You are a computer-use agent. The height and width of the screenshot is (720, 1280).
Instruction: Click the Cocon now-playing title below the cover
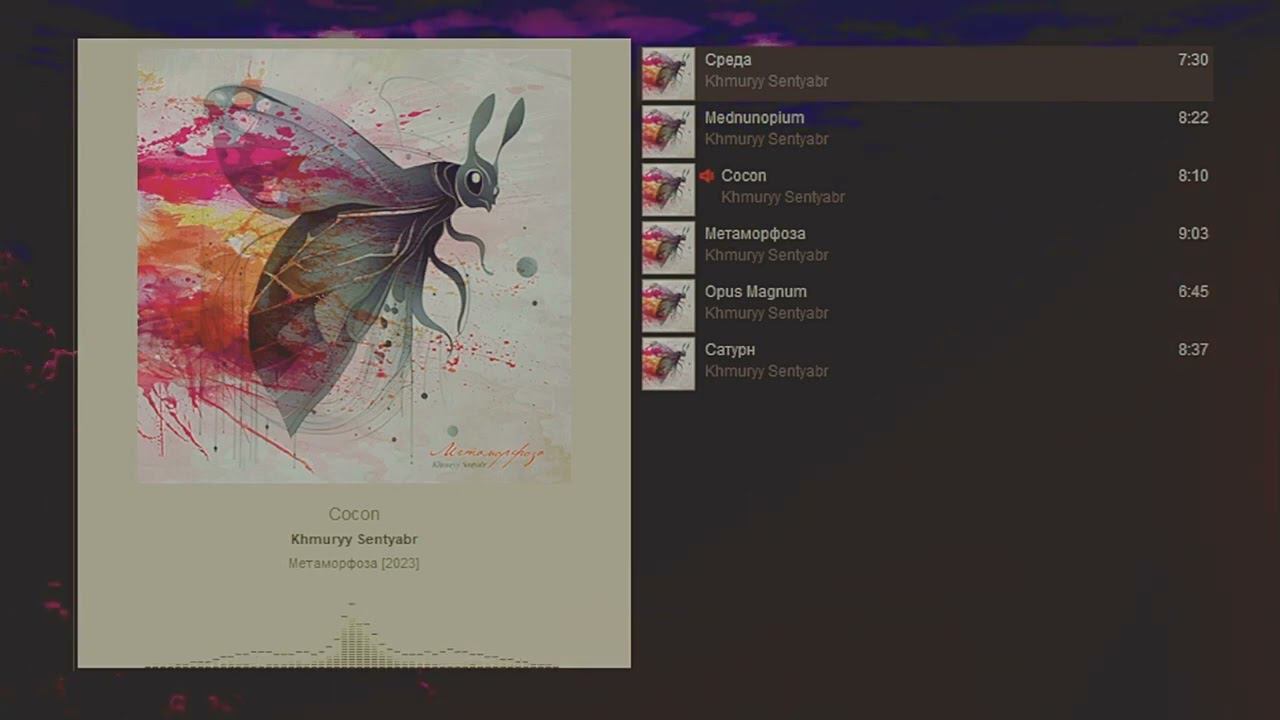(x=354, y=514)
